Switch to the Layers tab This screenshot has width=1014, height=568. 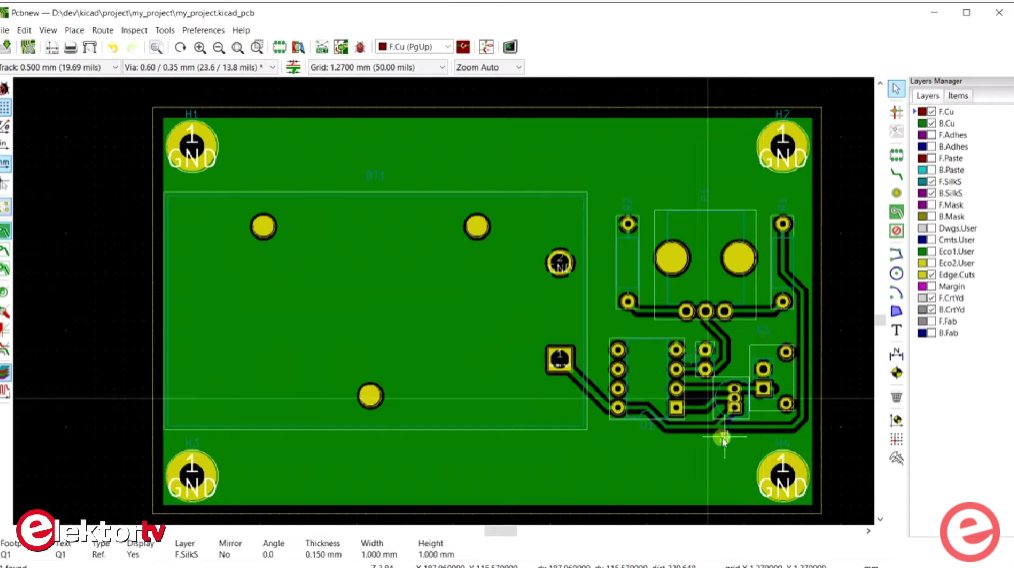pos(927,96)
